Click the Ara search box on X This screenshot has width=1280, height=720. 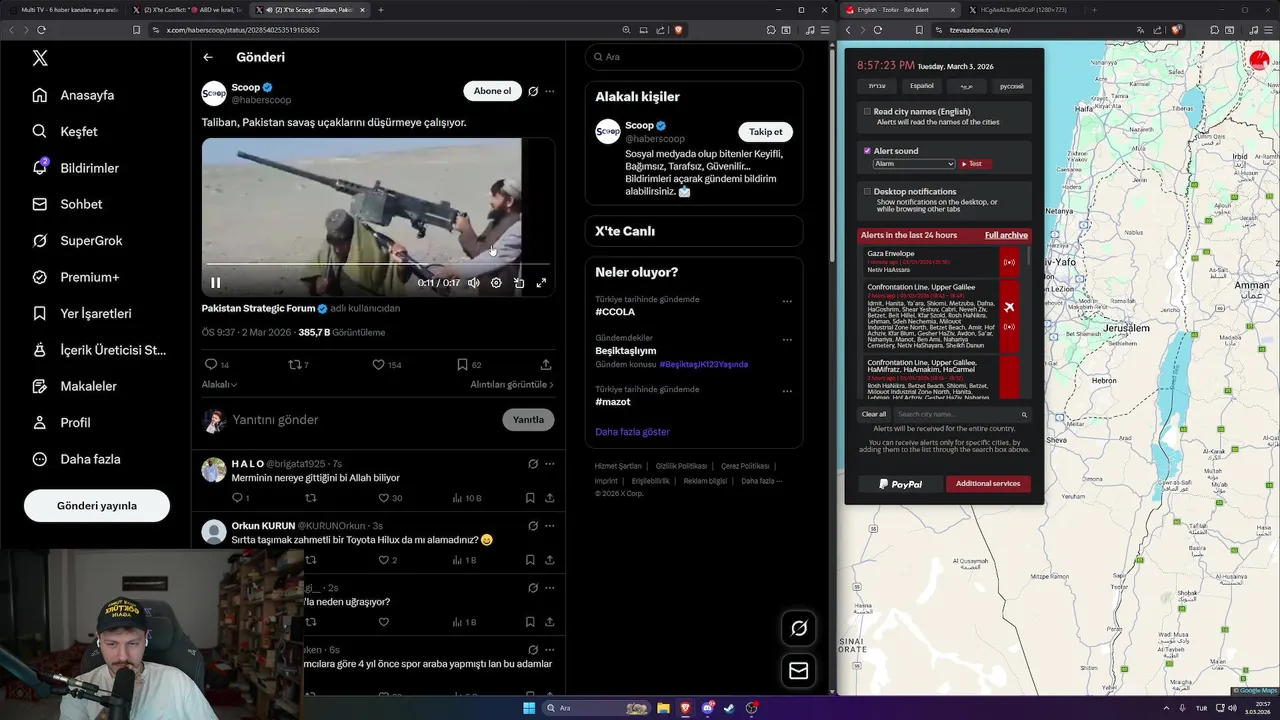point(694,57)
